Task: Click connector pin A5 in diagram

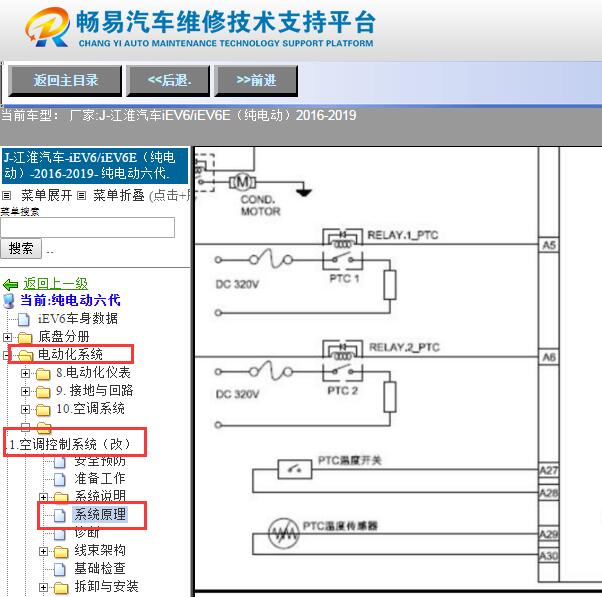Action: [549, 245]
